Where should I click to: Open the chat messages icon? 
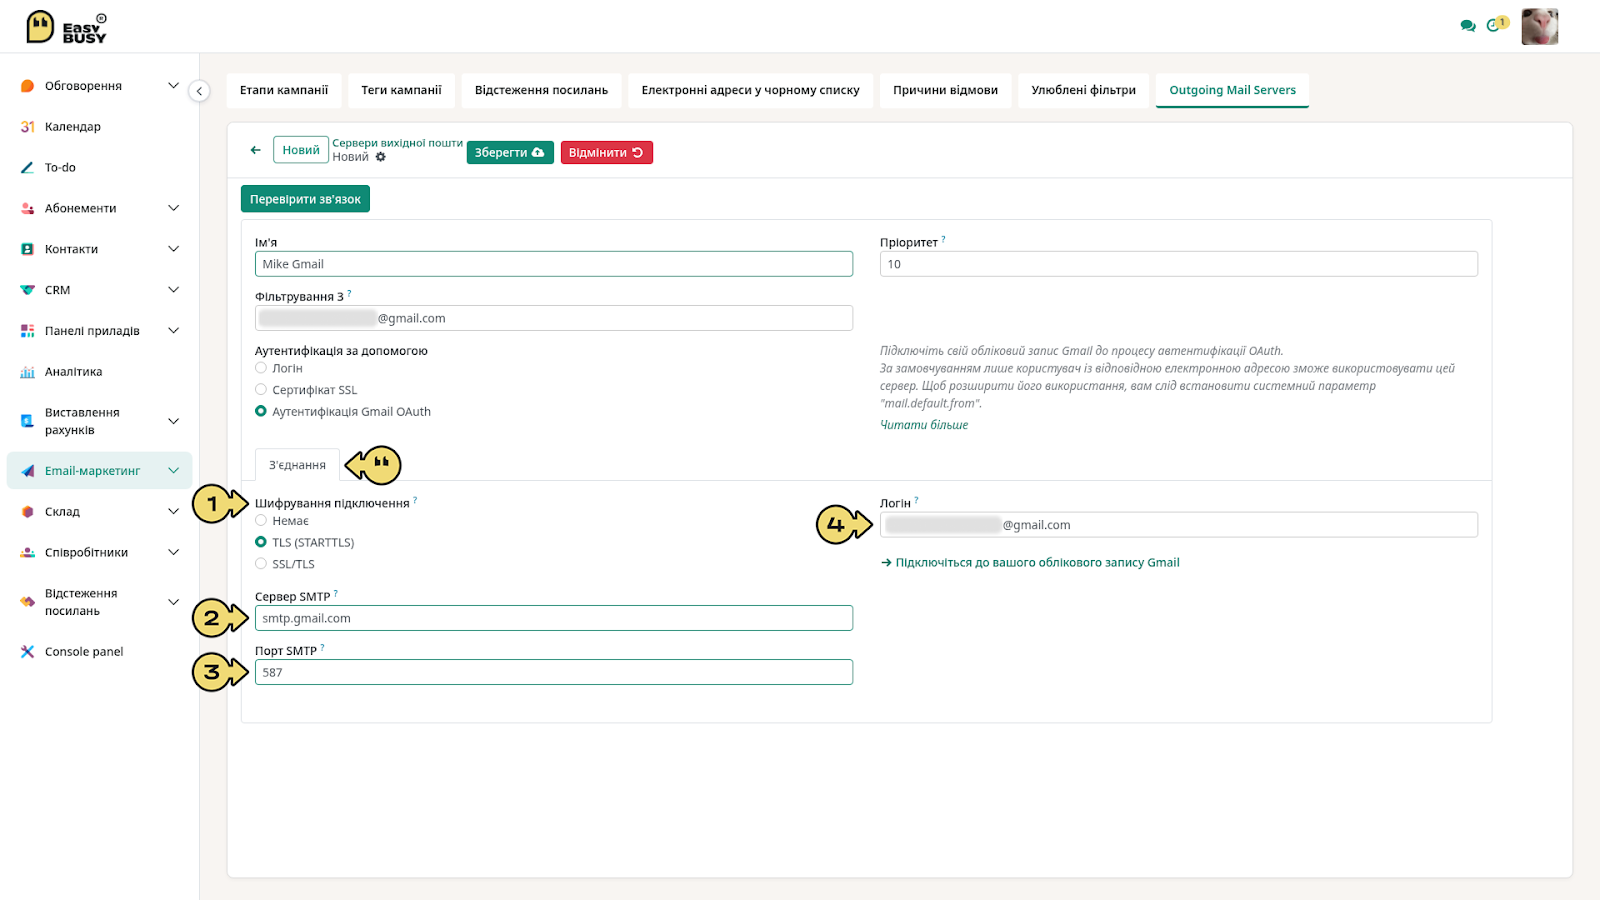1467,26
